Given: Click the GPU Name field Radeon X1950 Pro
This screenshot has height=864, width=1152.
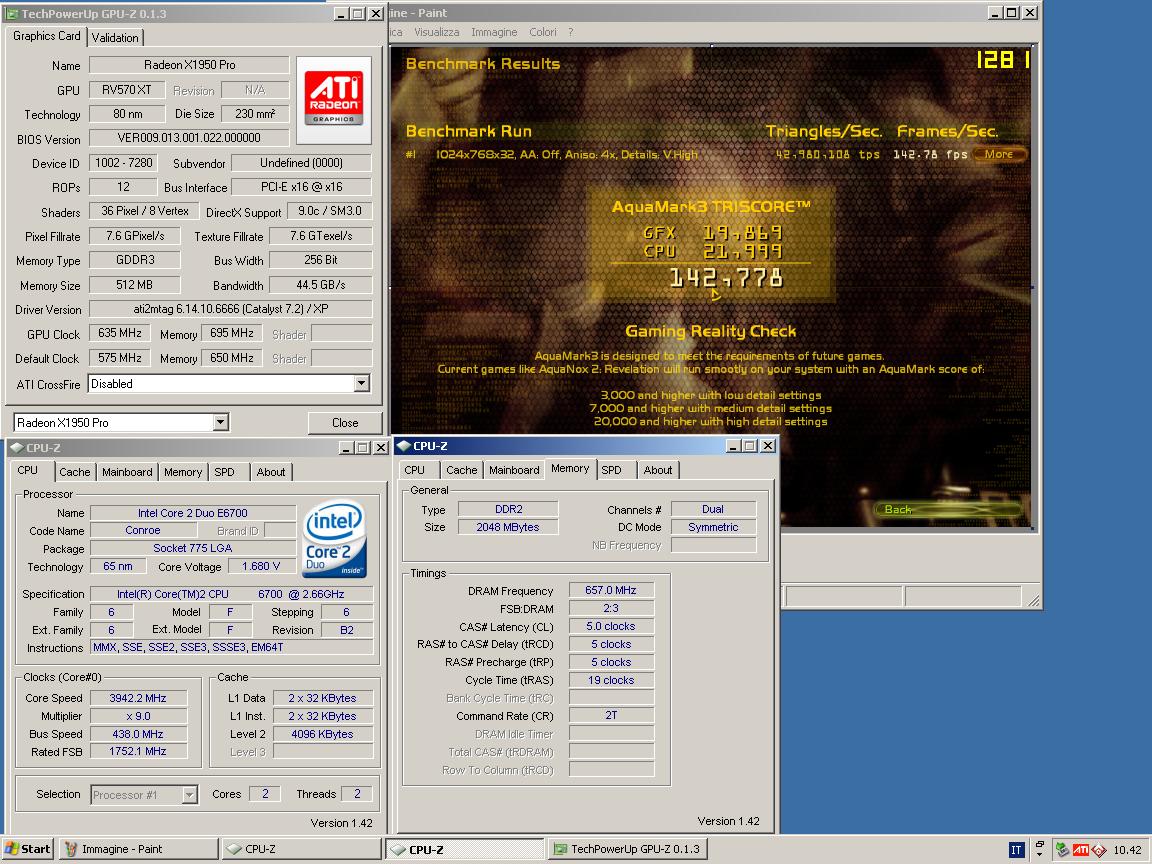Looking at the screenshot, I should coord(190,65).
